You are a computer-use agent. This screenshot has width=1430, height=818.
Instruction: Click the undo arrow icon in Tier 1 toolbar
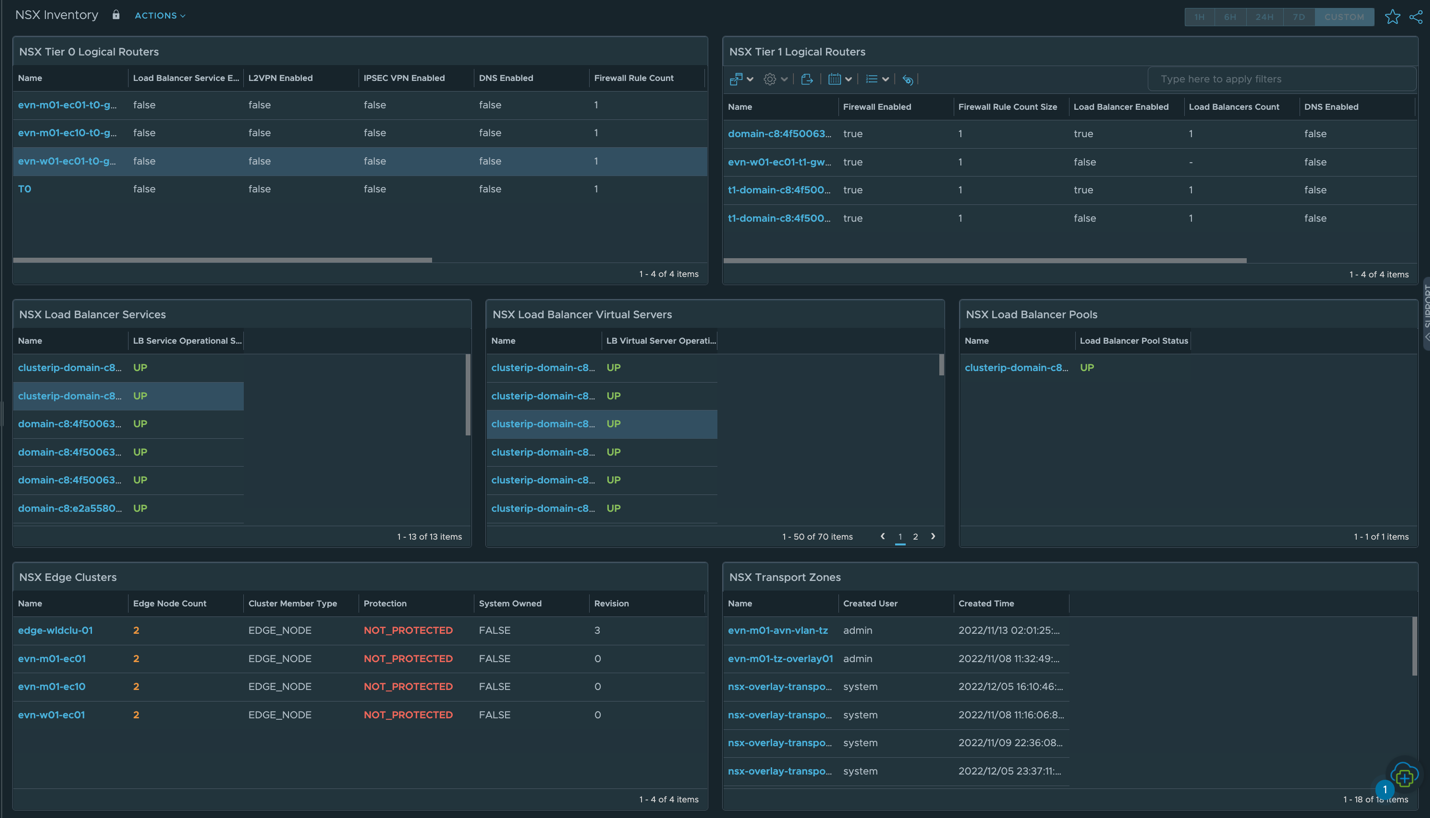coord(908,79)
